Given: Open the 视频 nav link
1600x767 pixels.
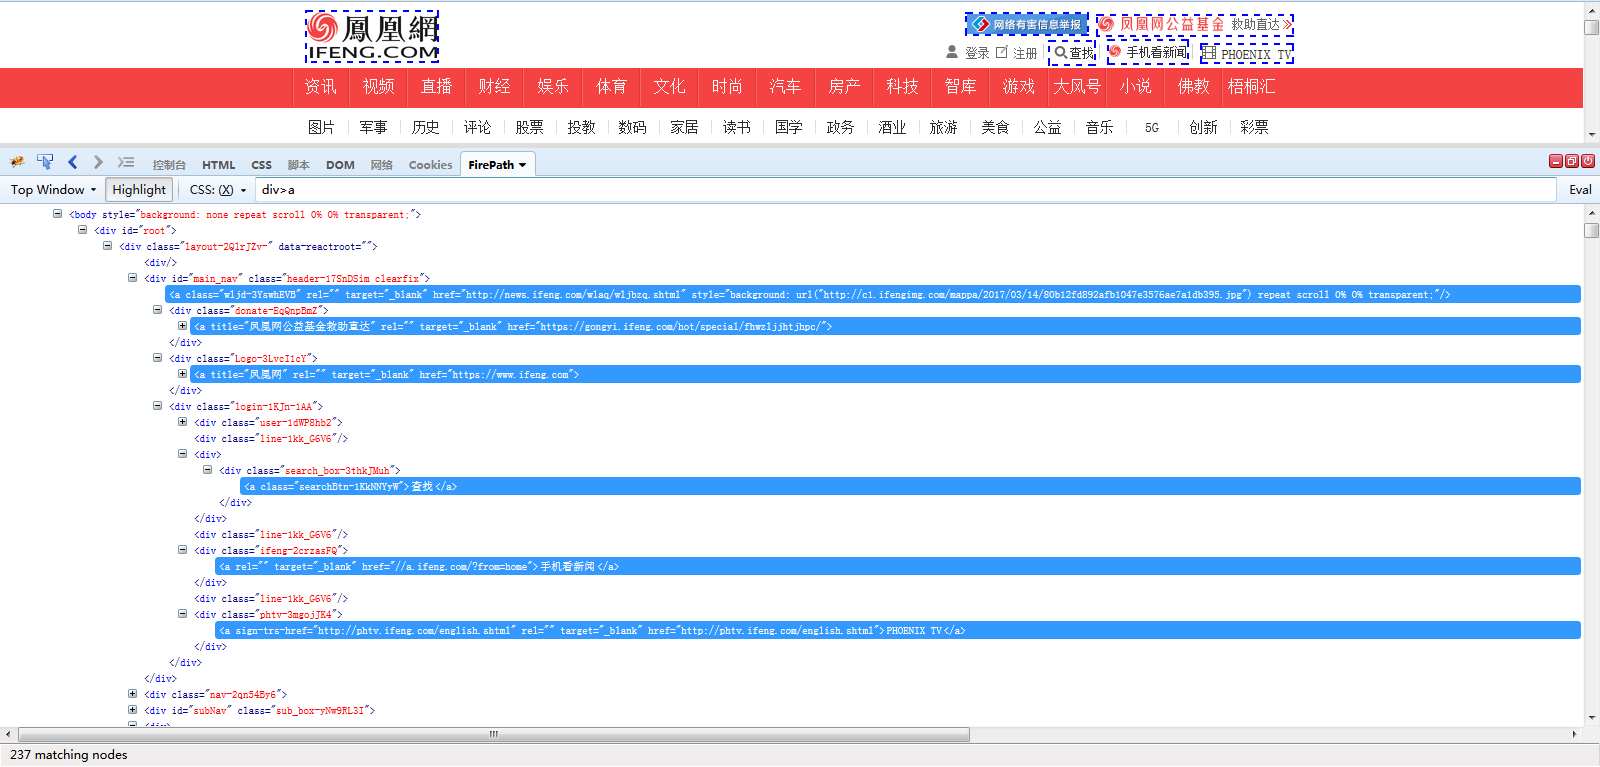Looking at the screenshot, I should pos(379,87).
